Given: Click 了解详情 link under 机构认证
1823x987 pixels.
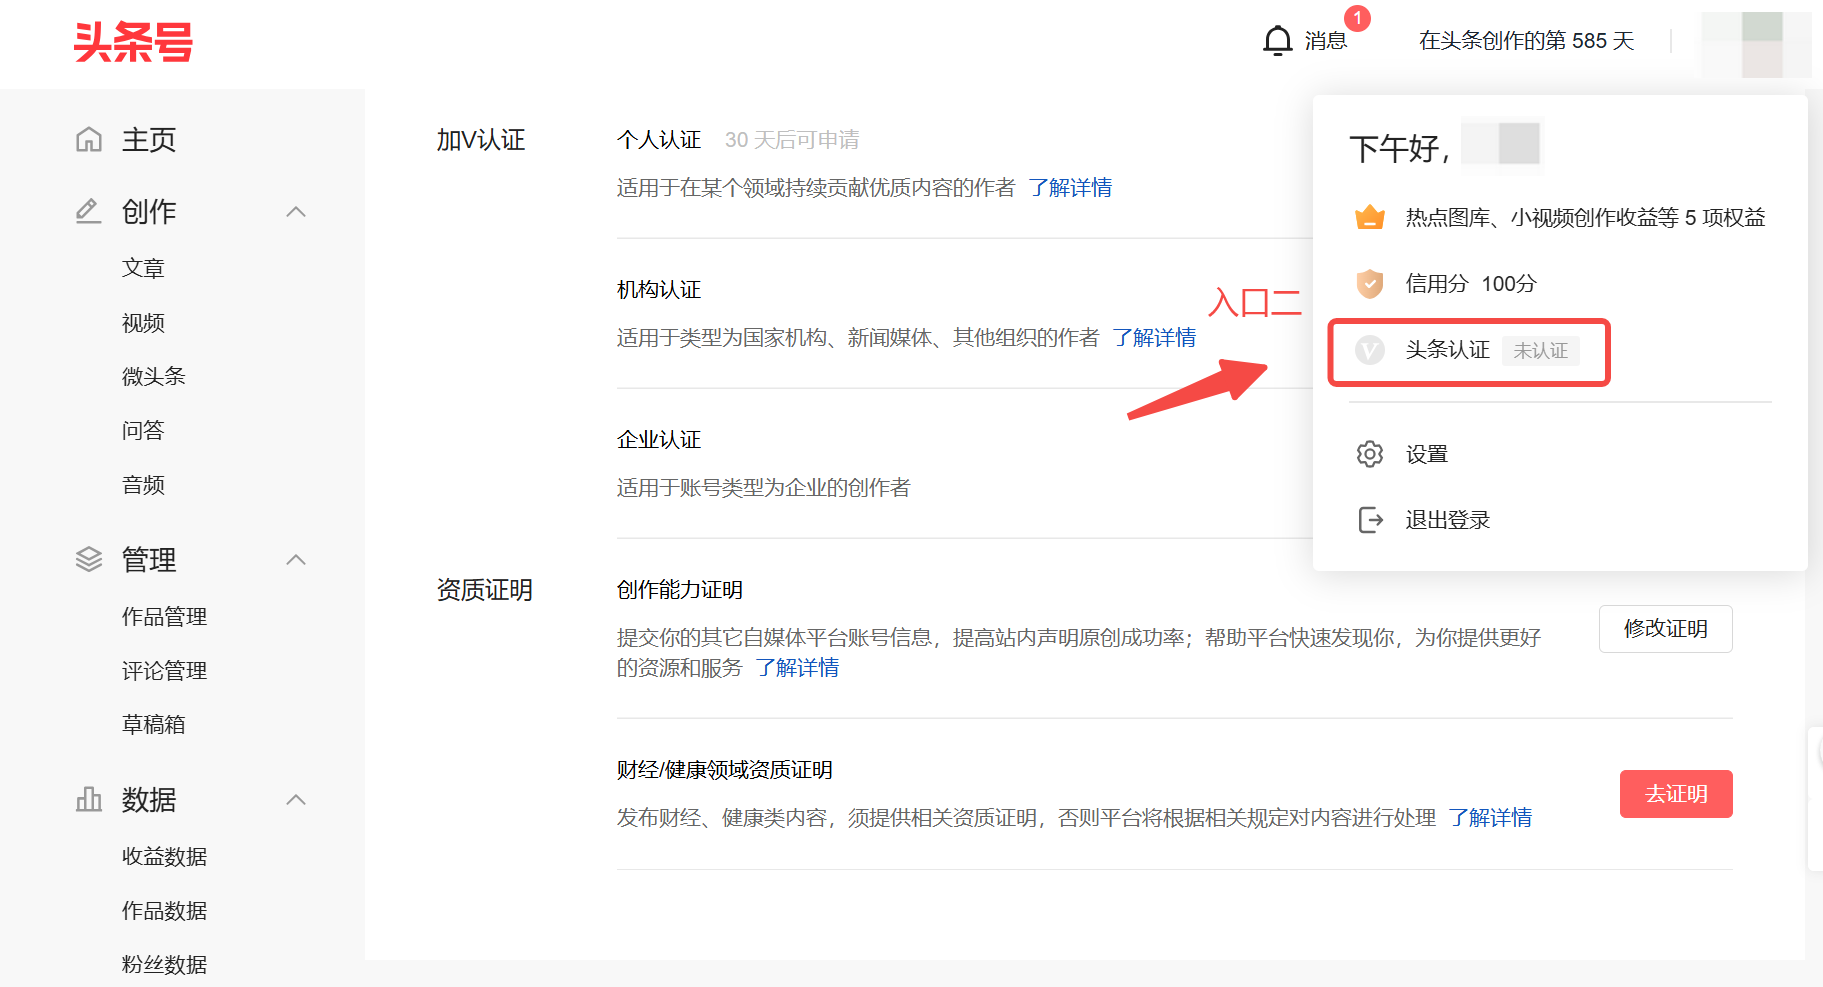Looking at the screenshot, I should point(1154,338).
